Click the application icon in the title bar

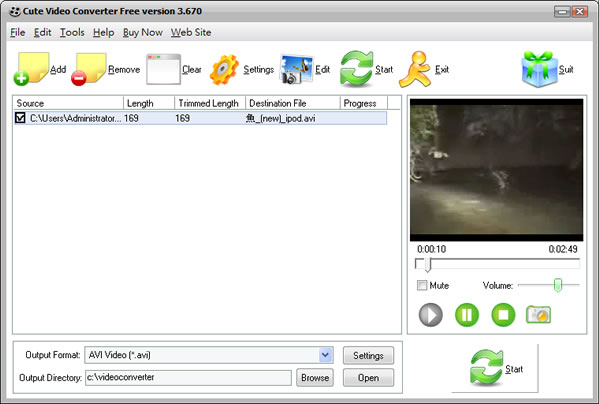pyautogui.click(x=15, y=11)
